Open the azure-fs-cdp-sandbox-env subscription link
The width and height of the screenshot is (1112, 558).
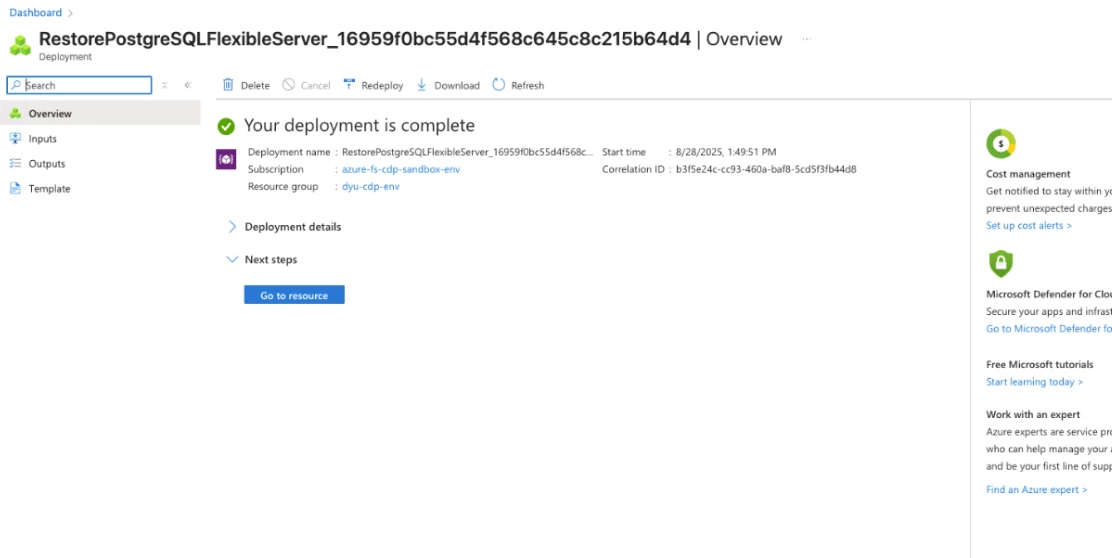(x=401, y=169)
